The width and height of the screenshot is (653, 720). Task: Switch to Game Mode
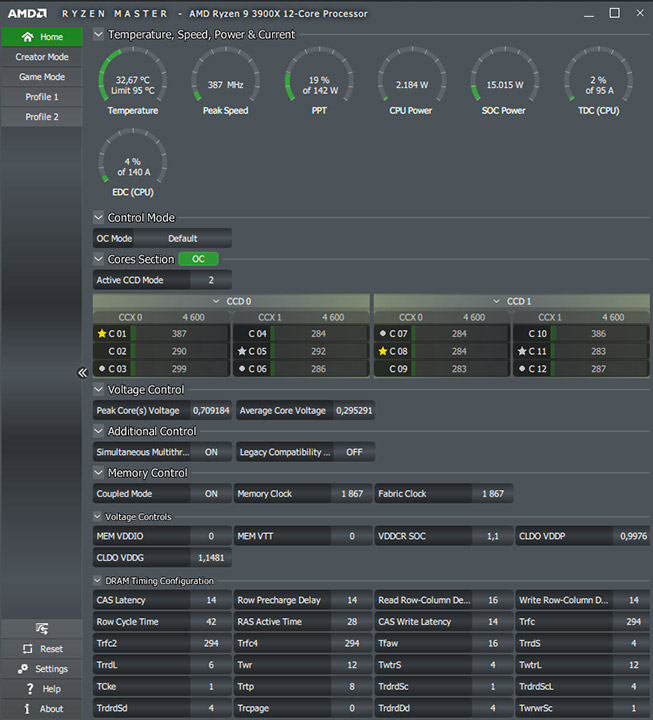(x=42, y=77)
